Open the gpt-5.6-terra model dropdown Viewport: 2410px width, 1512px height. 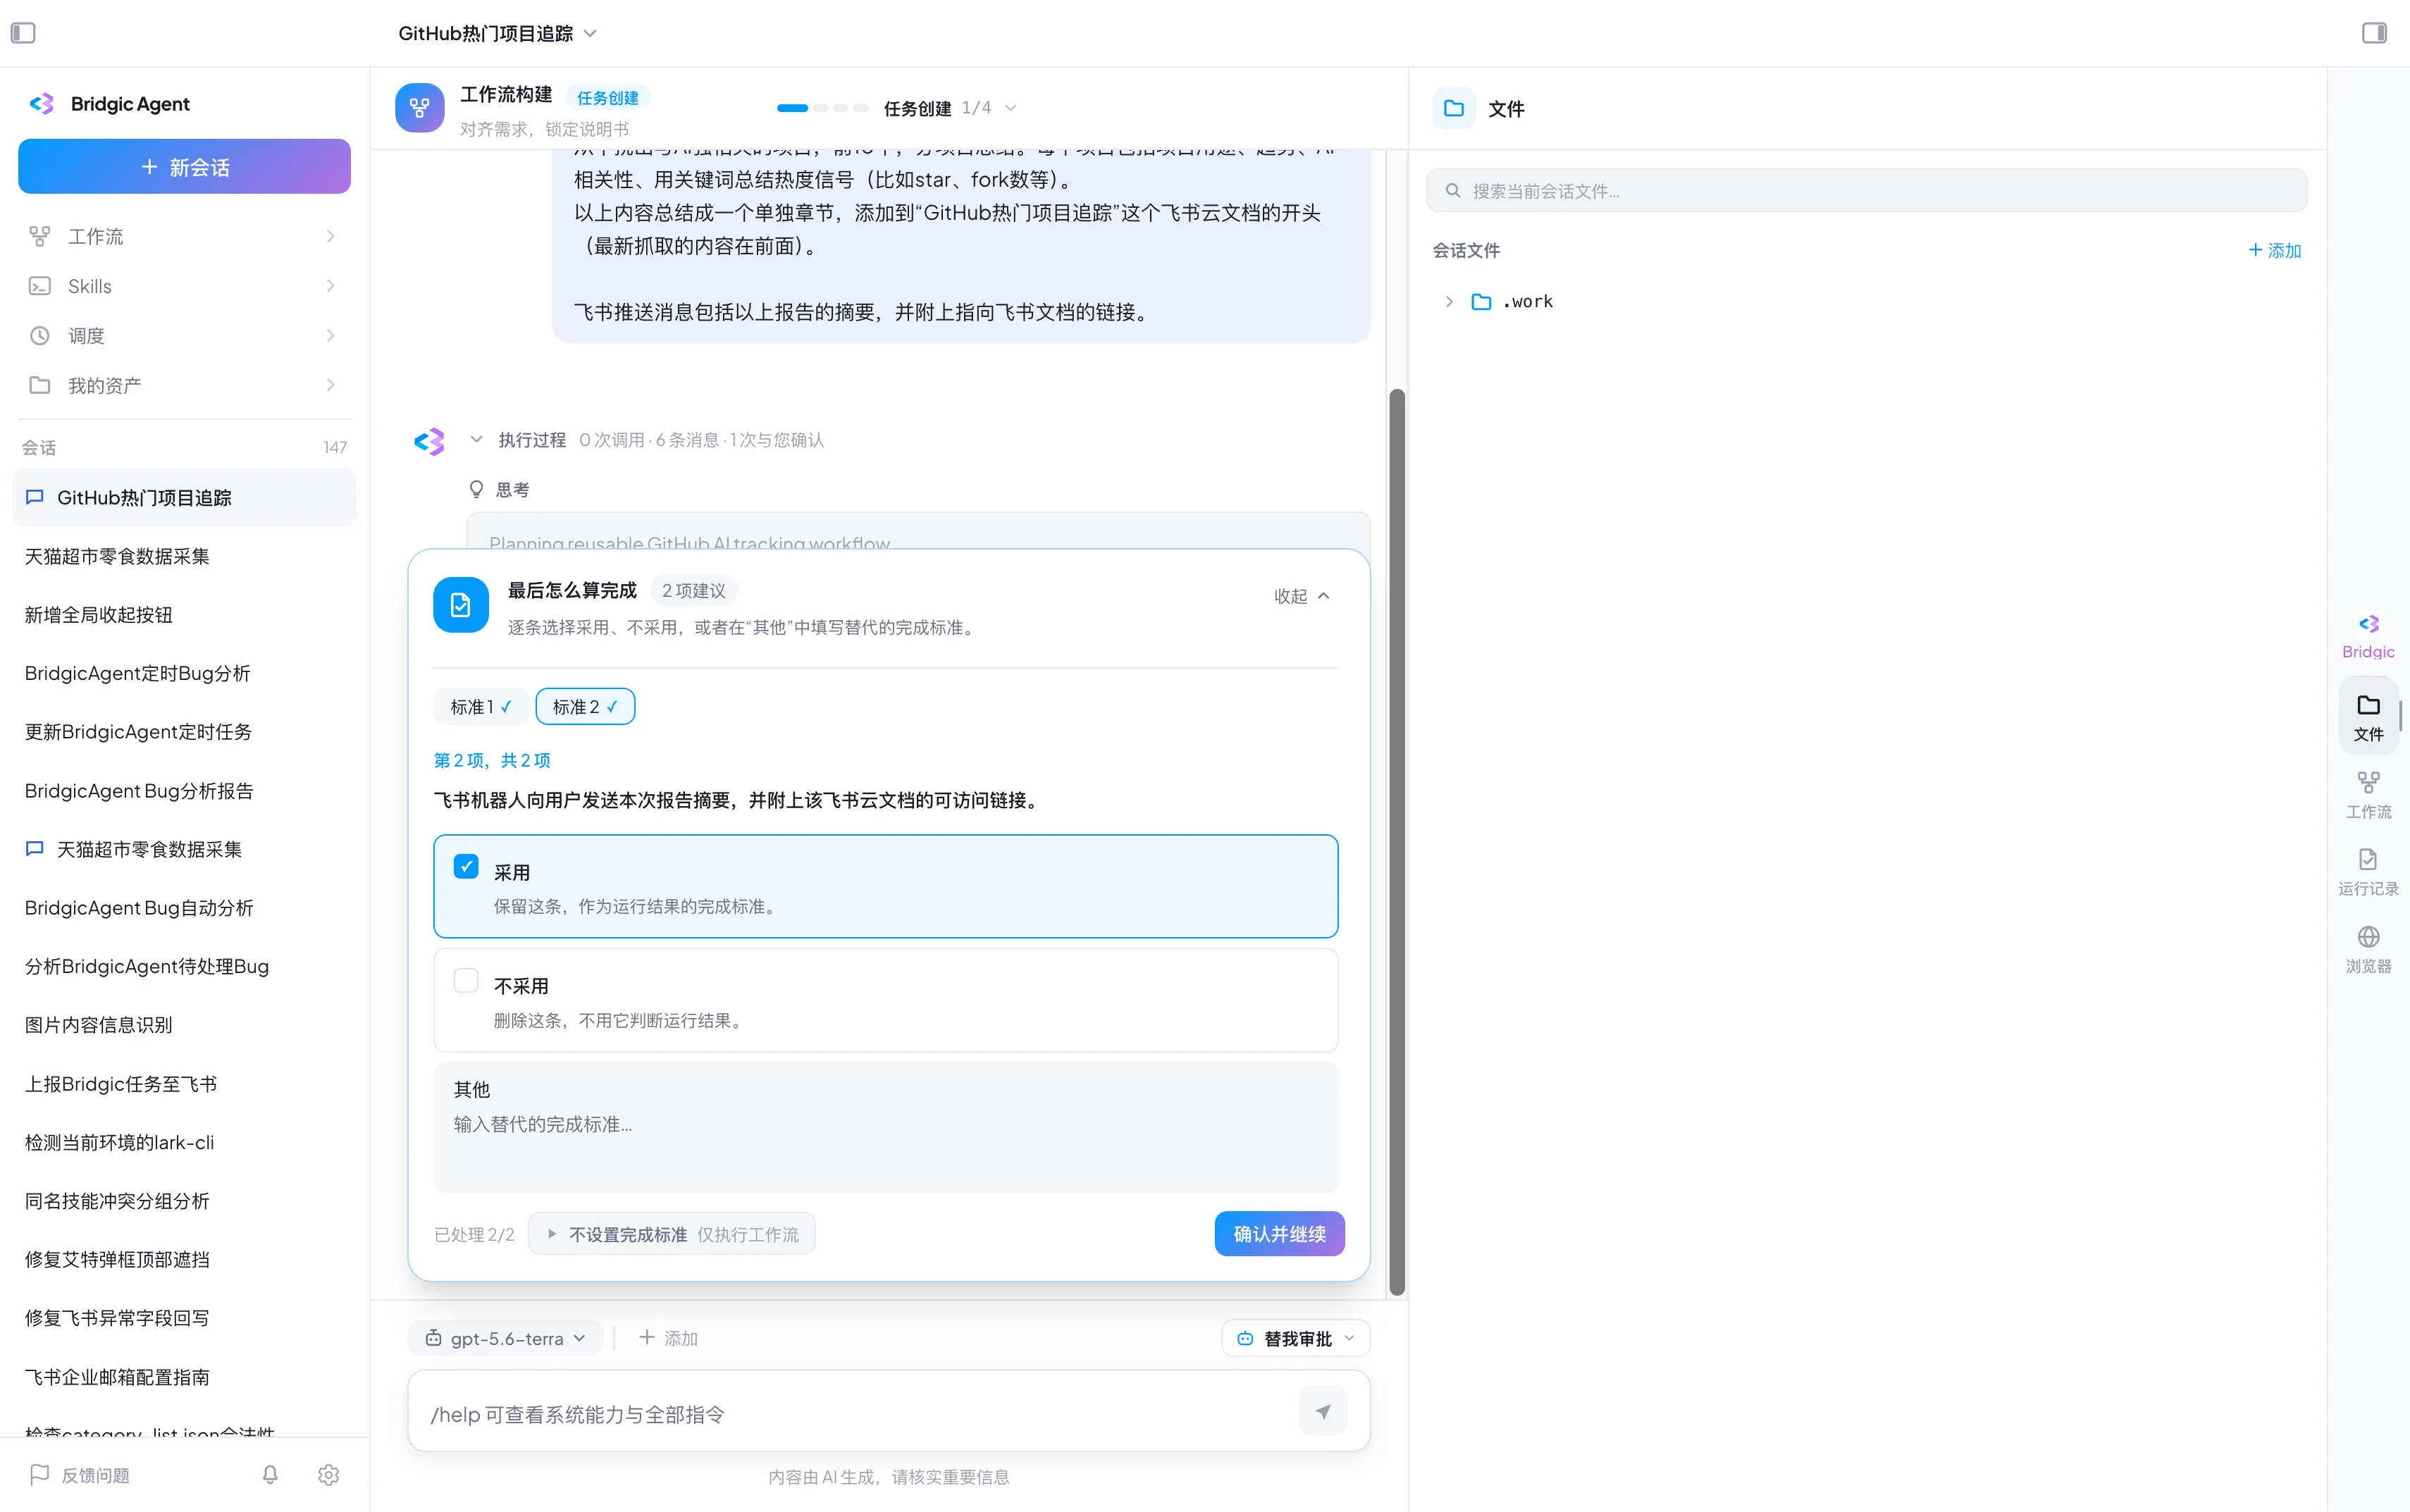pos(505,1338)
